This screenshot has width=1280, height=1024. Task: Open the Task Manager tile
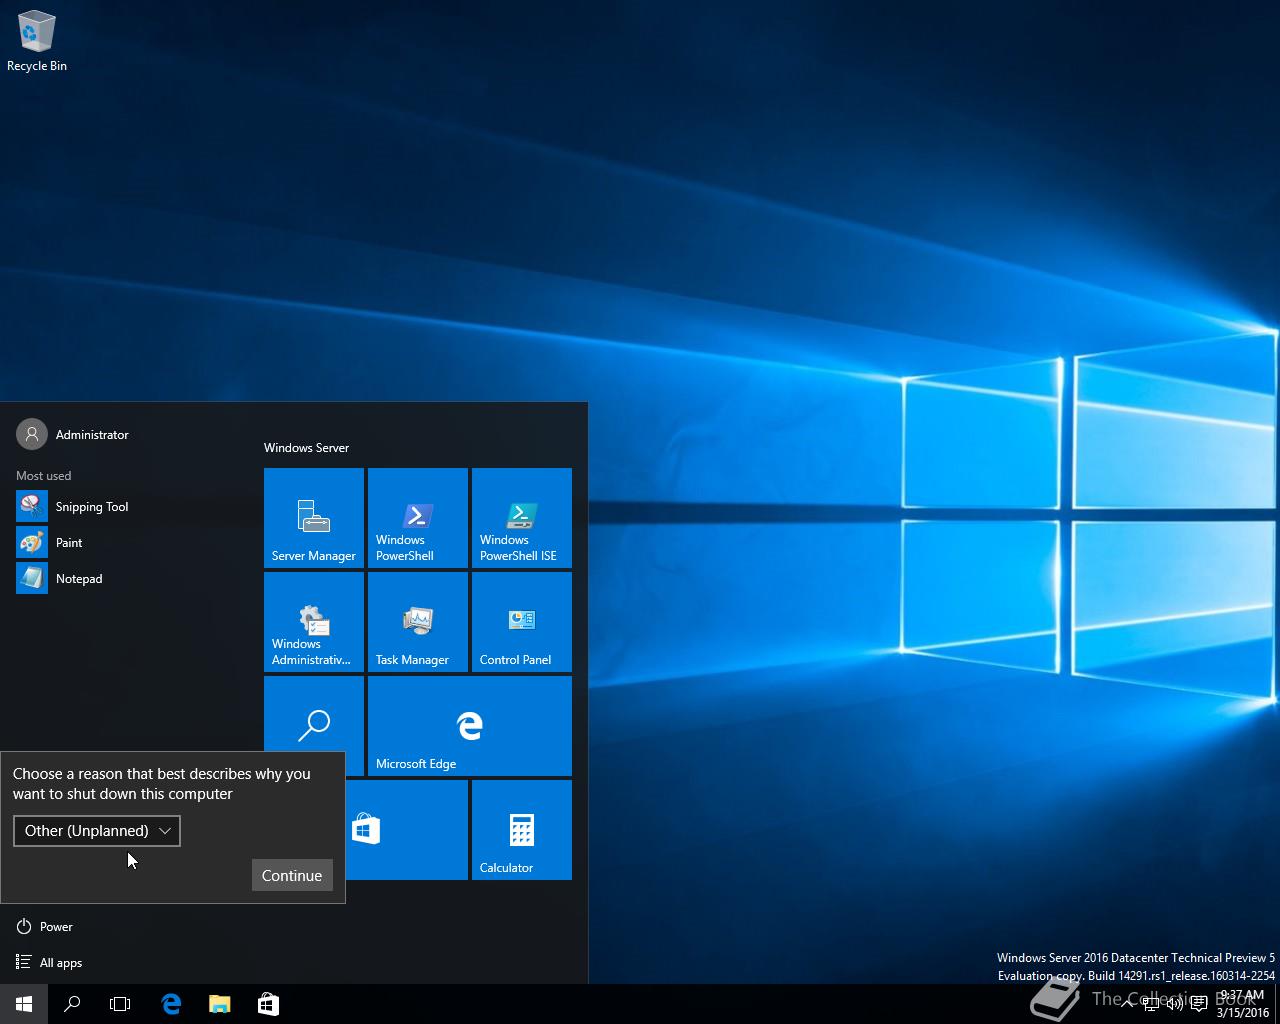(x=418, y=622)
